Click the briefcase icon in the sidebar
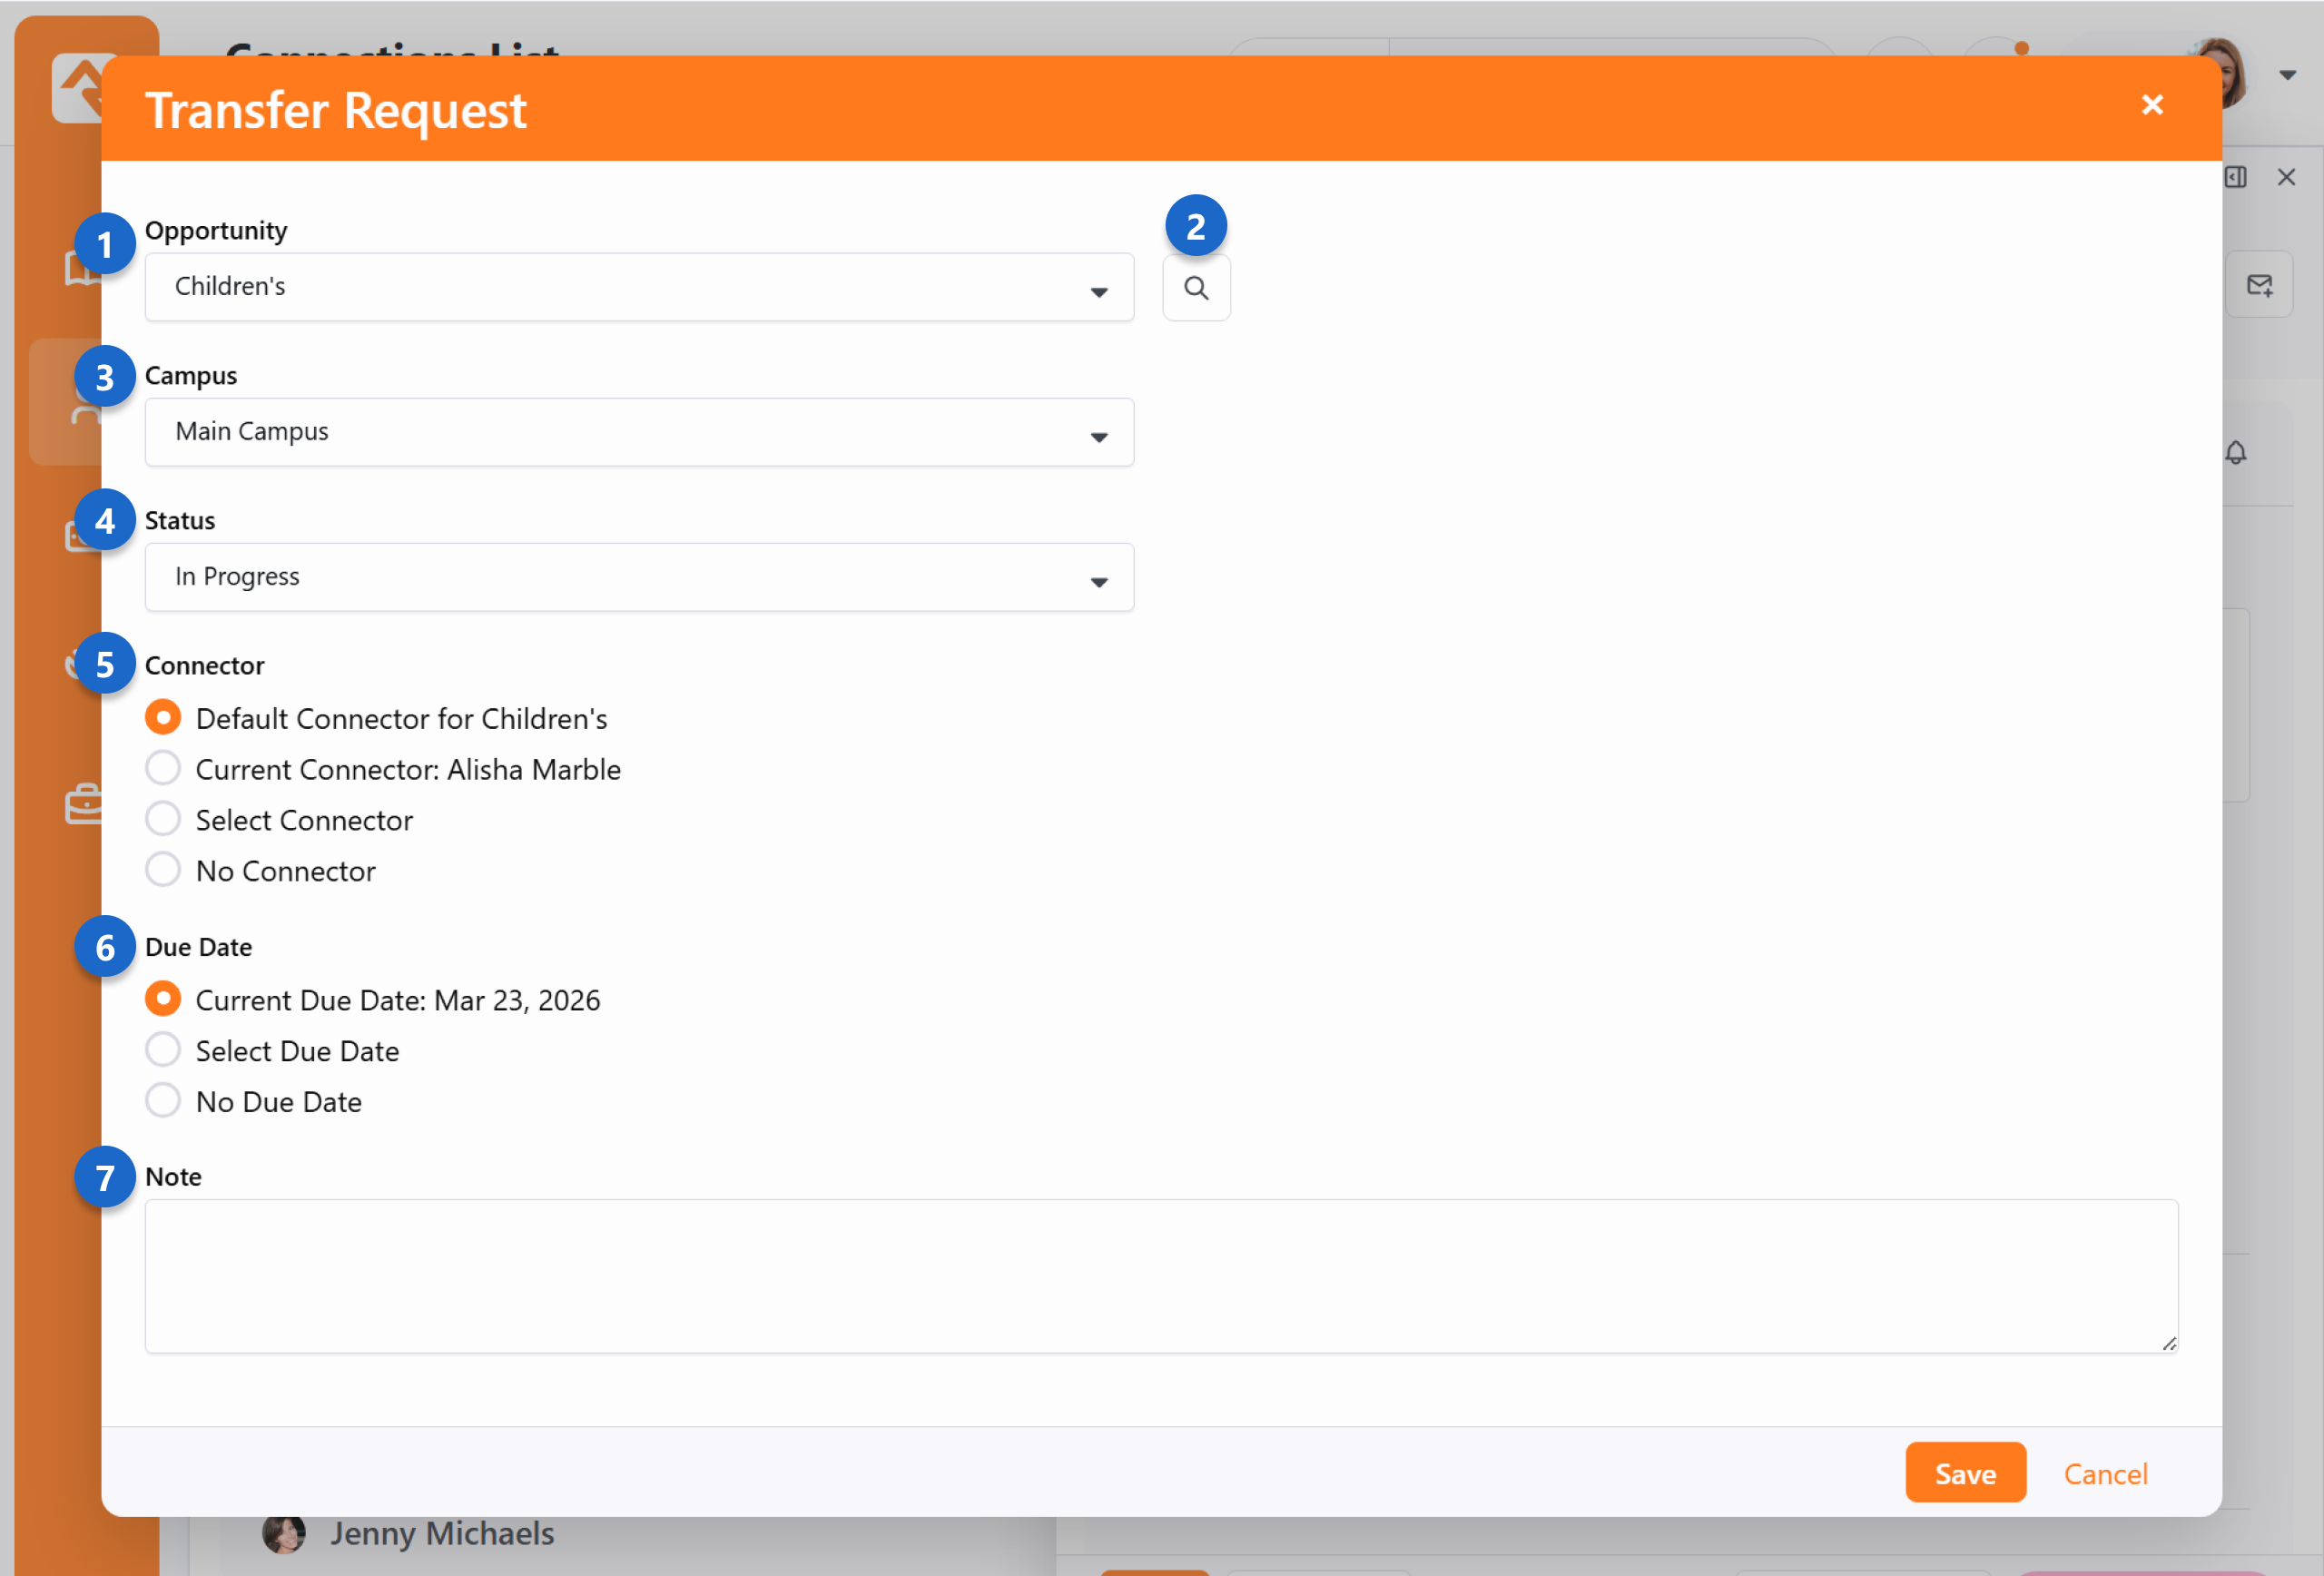This screenshot has width=2324, height=1576. [84, 803]
